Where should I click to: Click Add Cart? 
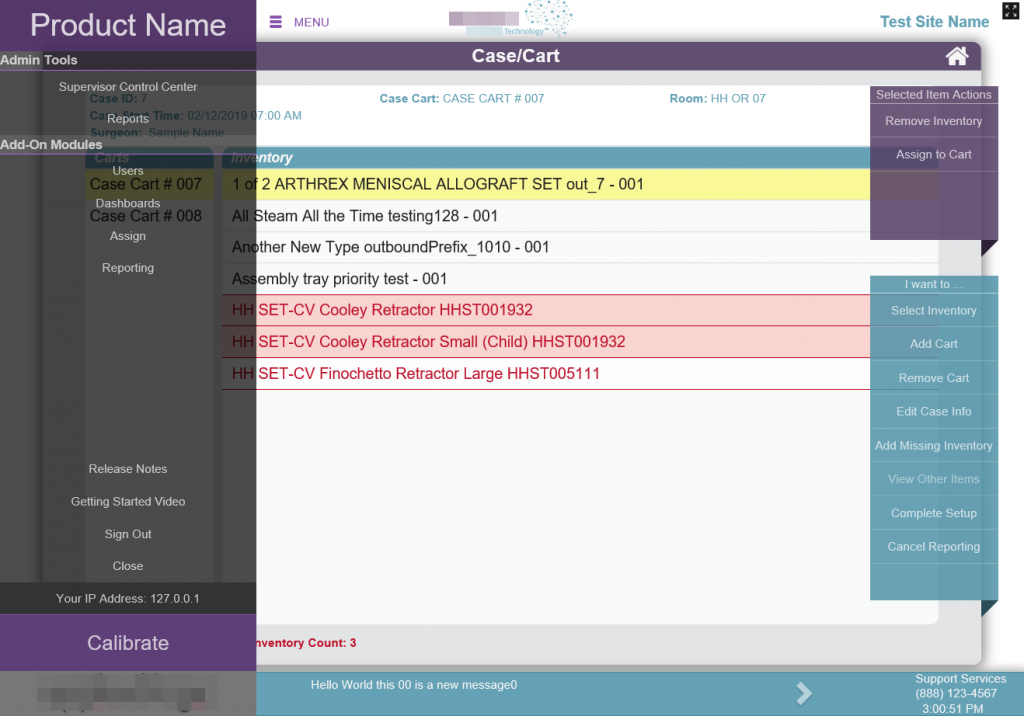(933, 344)
